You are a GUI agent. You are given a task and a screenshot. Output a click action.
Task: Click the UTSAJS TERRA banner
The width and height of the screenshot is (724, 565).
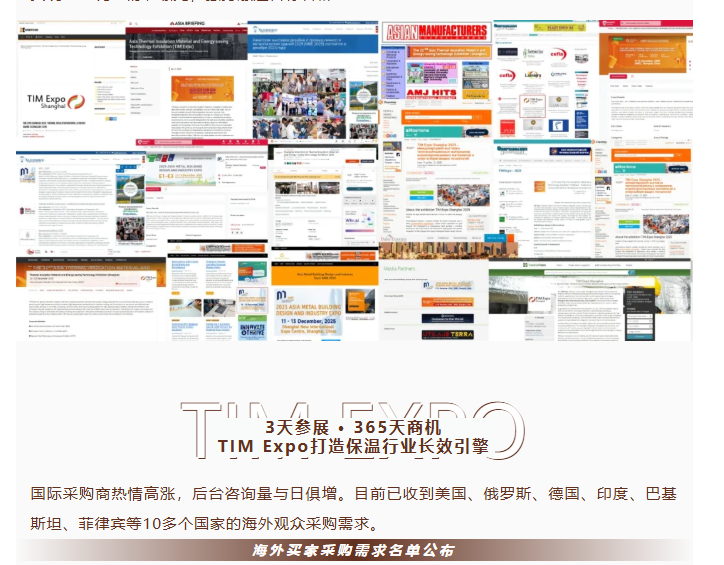pos(447,334)
